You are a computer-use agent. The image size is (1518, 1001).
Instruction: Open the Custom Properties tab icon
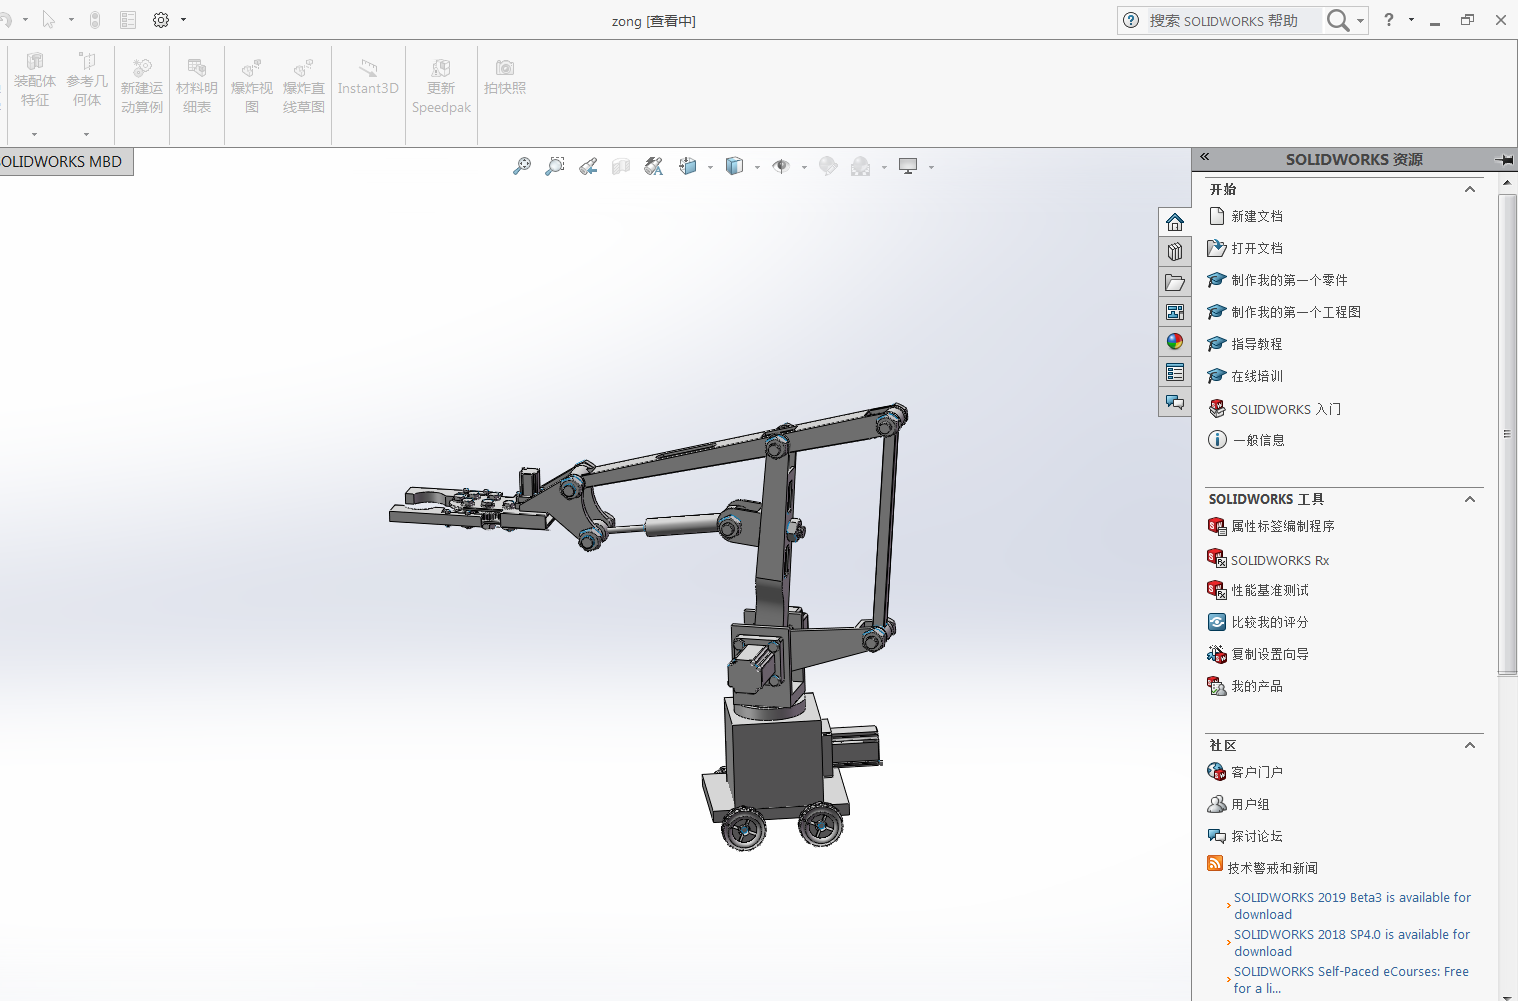pyautogui.click(x=1175, y=373)
